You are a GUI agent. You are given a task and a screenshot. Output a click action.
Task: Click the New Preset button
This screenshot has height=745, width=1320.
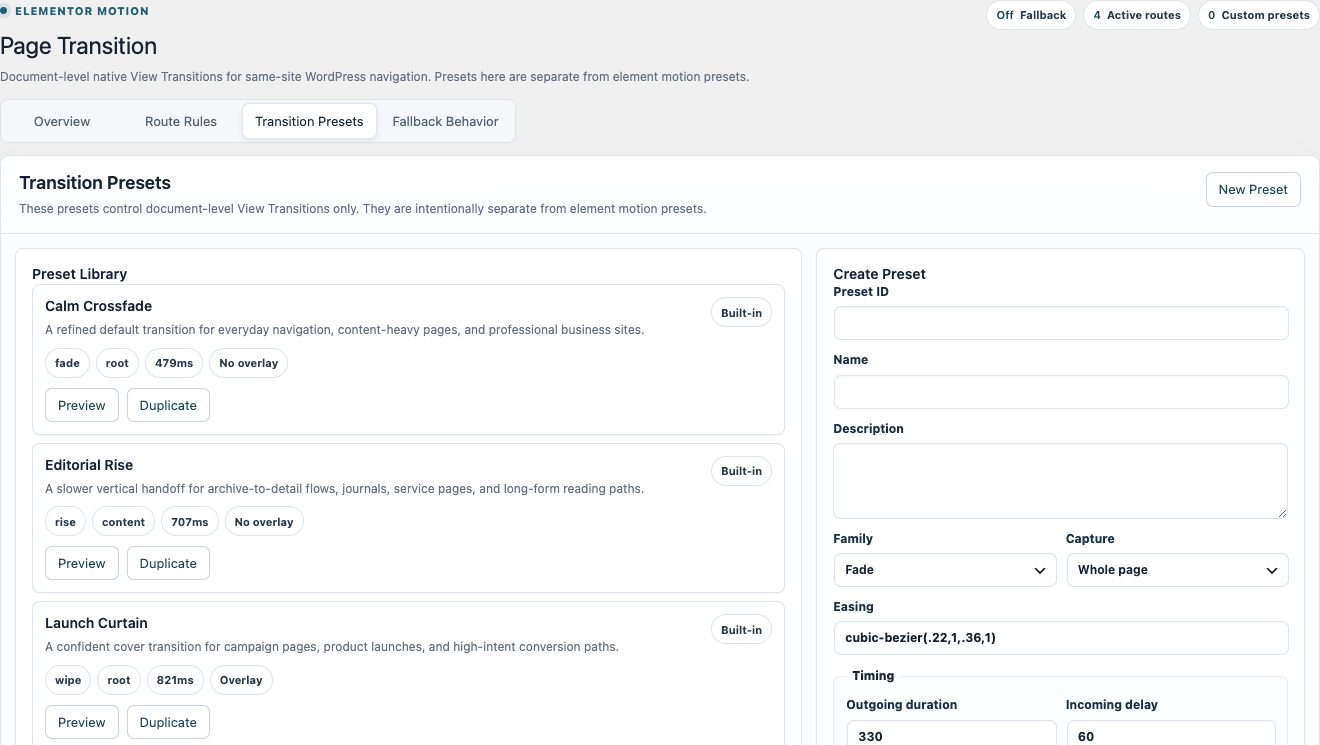tap(1253, 189)
